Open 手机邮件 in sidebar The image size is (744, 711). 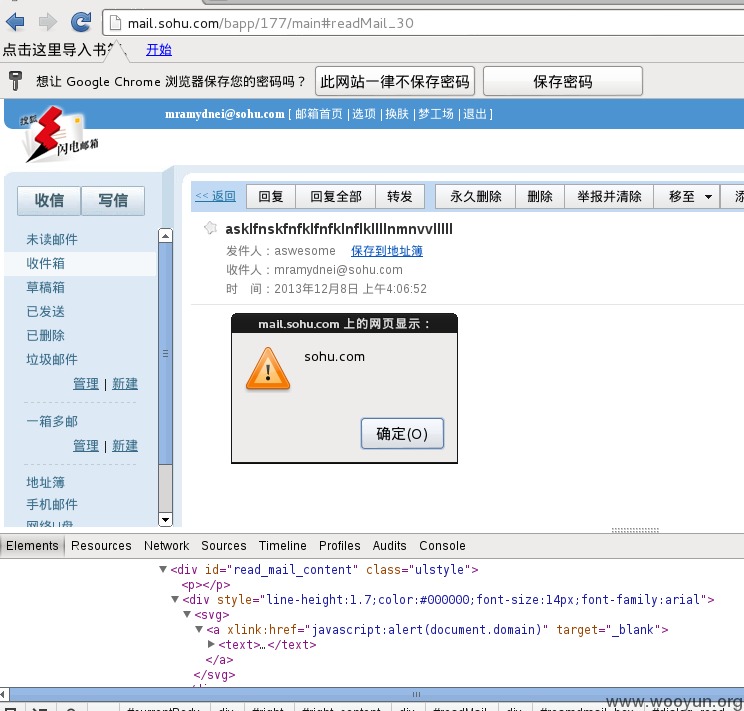[52, 504]
